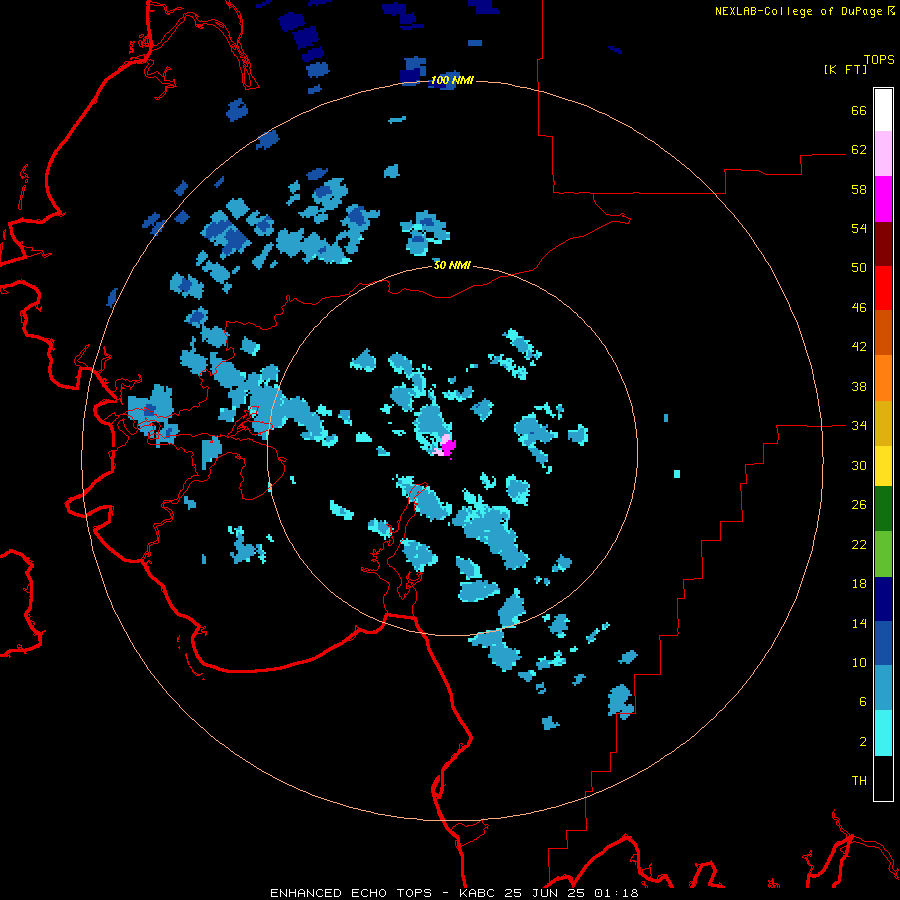Select the dark green legend swatch
The image size is (900, 900).
coord(883,509)
